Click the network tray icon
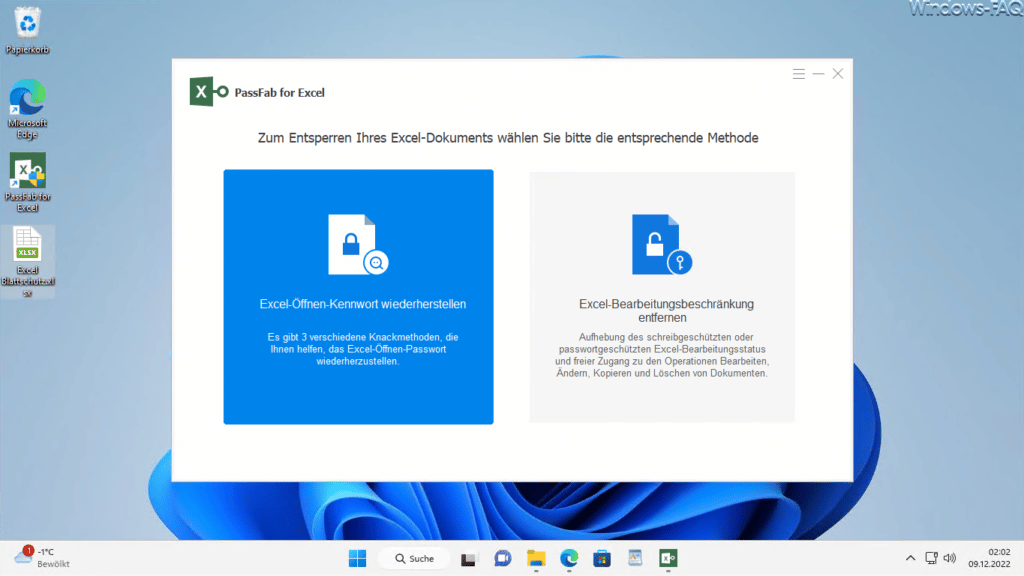1024x576 pixels. 931,558
